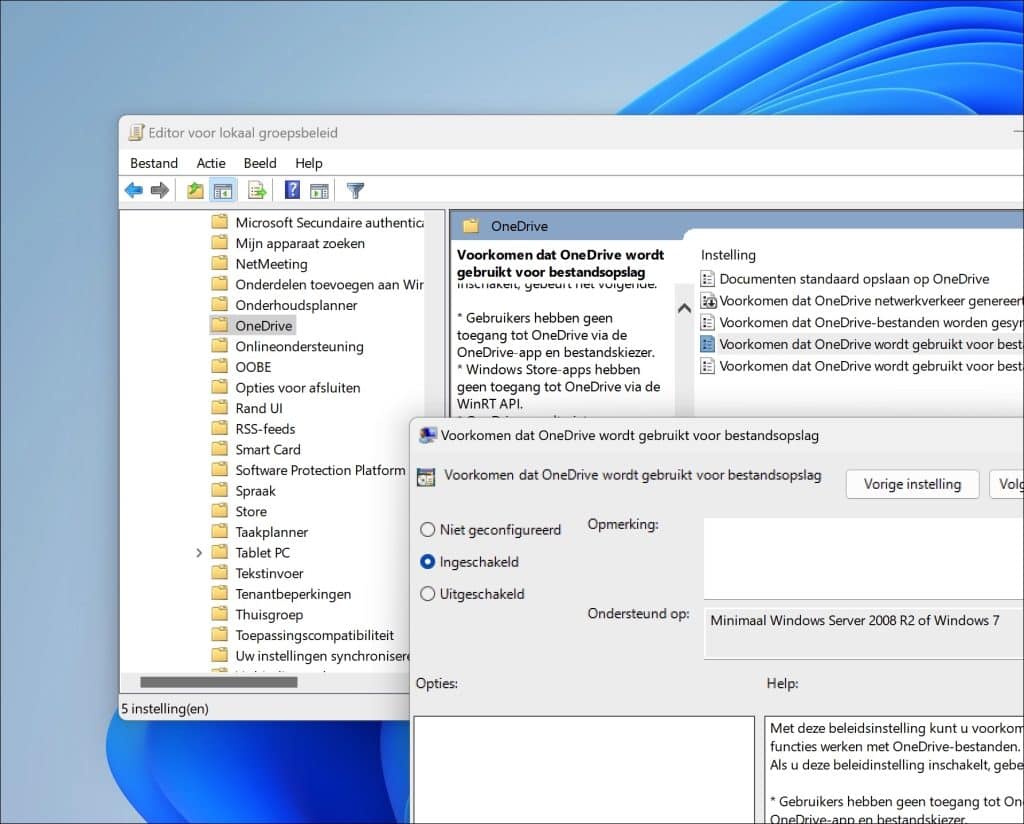1024x824 pixels.
Task: Click the icon beside Documenten standaard opslaan
Action: click(x=707, y=279)
